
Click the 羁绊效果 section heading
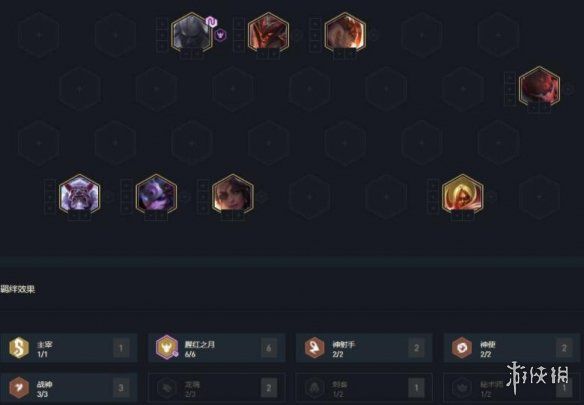click(18, 289)
